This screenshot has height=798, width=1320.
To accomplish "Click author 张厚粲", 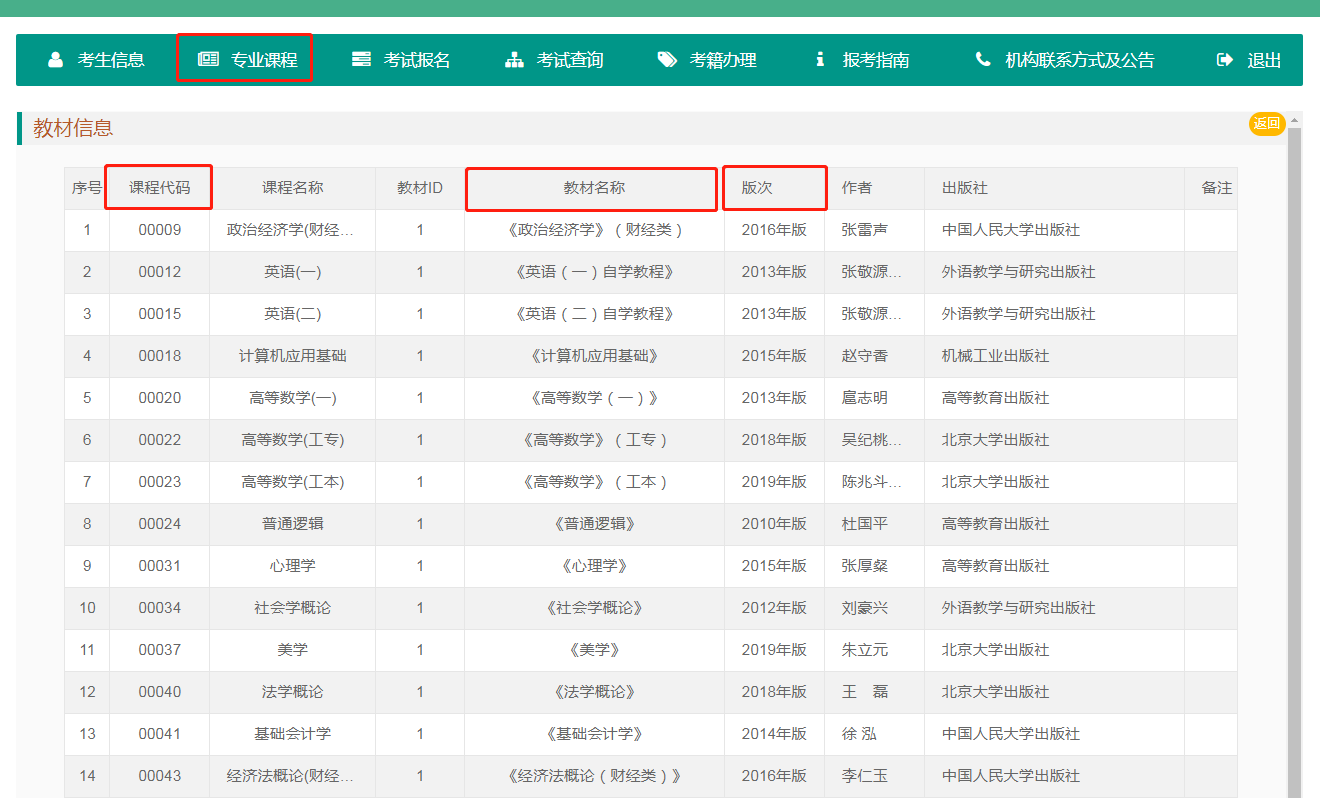I will (x=865, y=566).
